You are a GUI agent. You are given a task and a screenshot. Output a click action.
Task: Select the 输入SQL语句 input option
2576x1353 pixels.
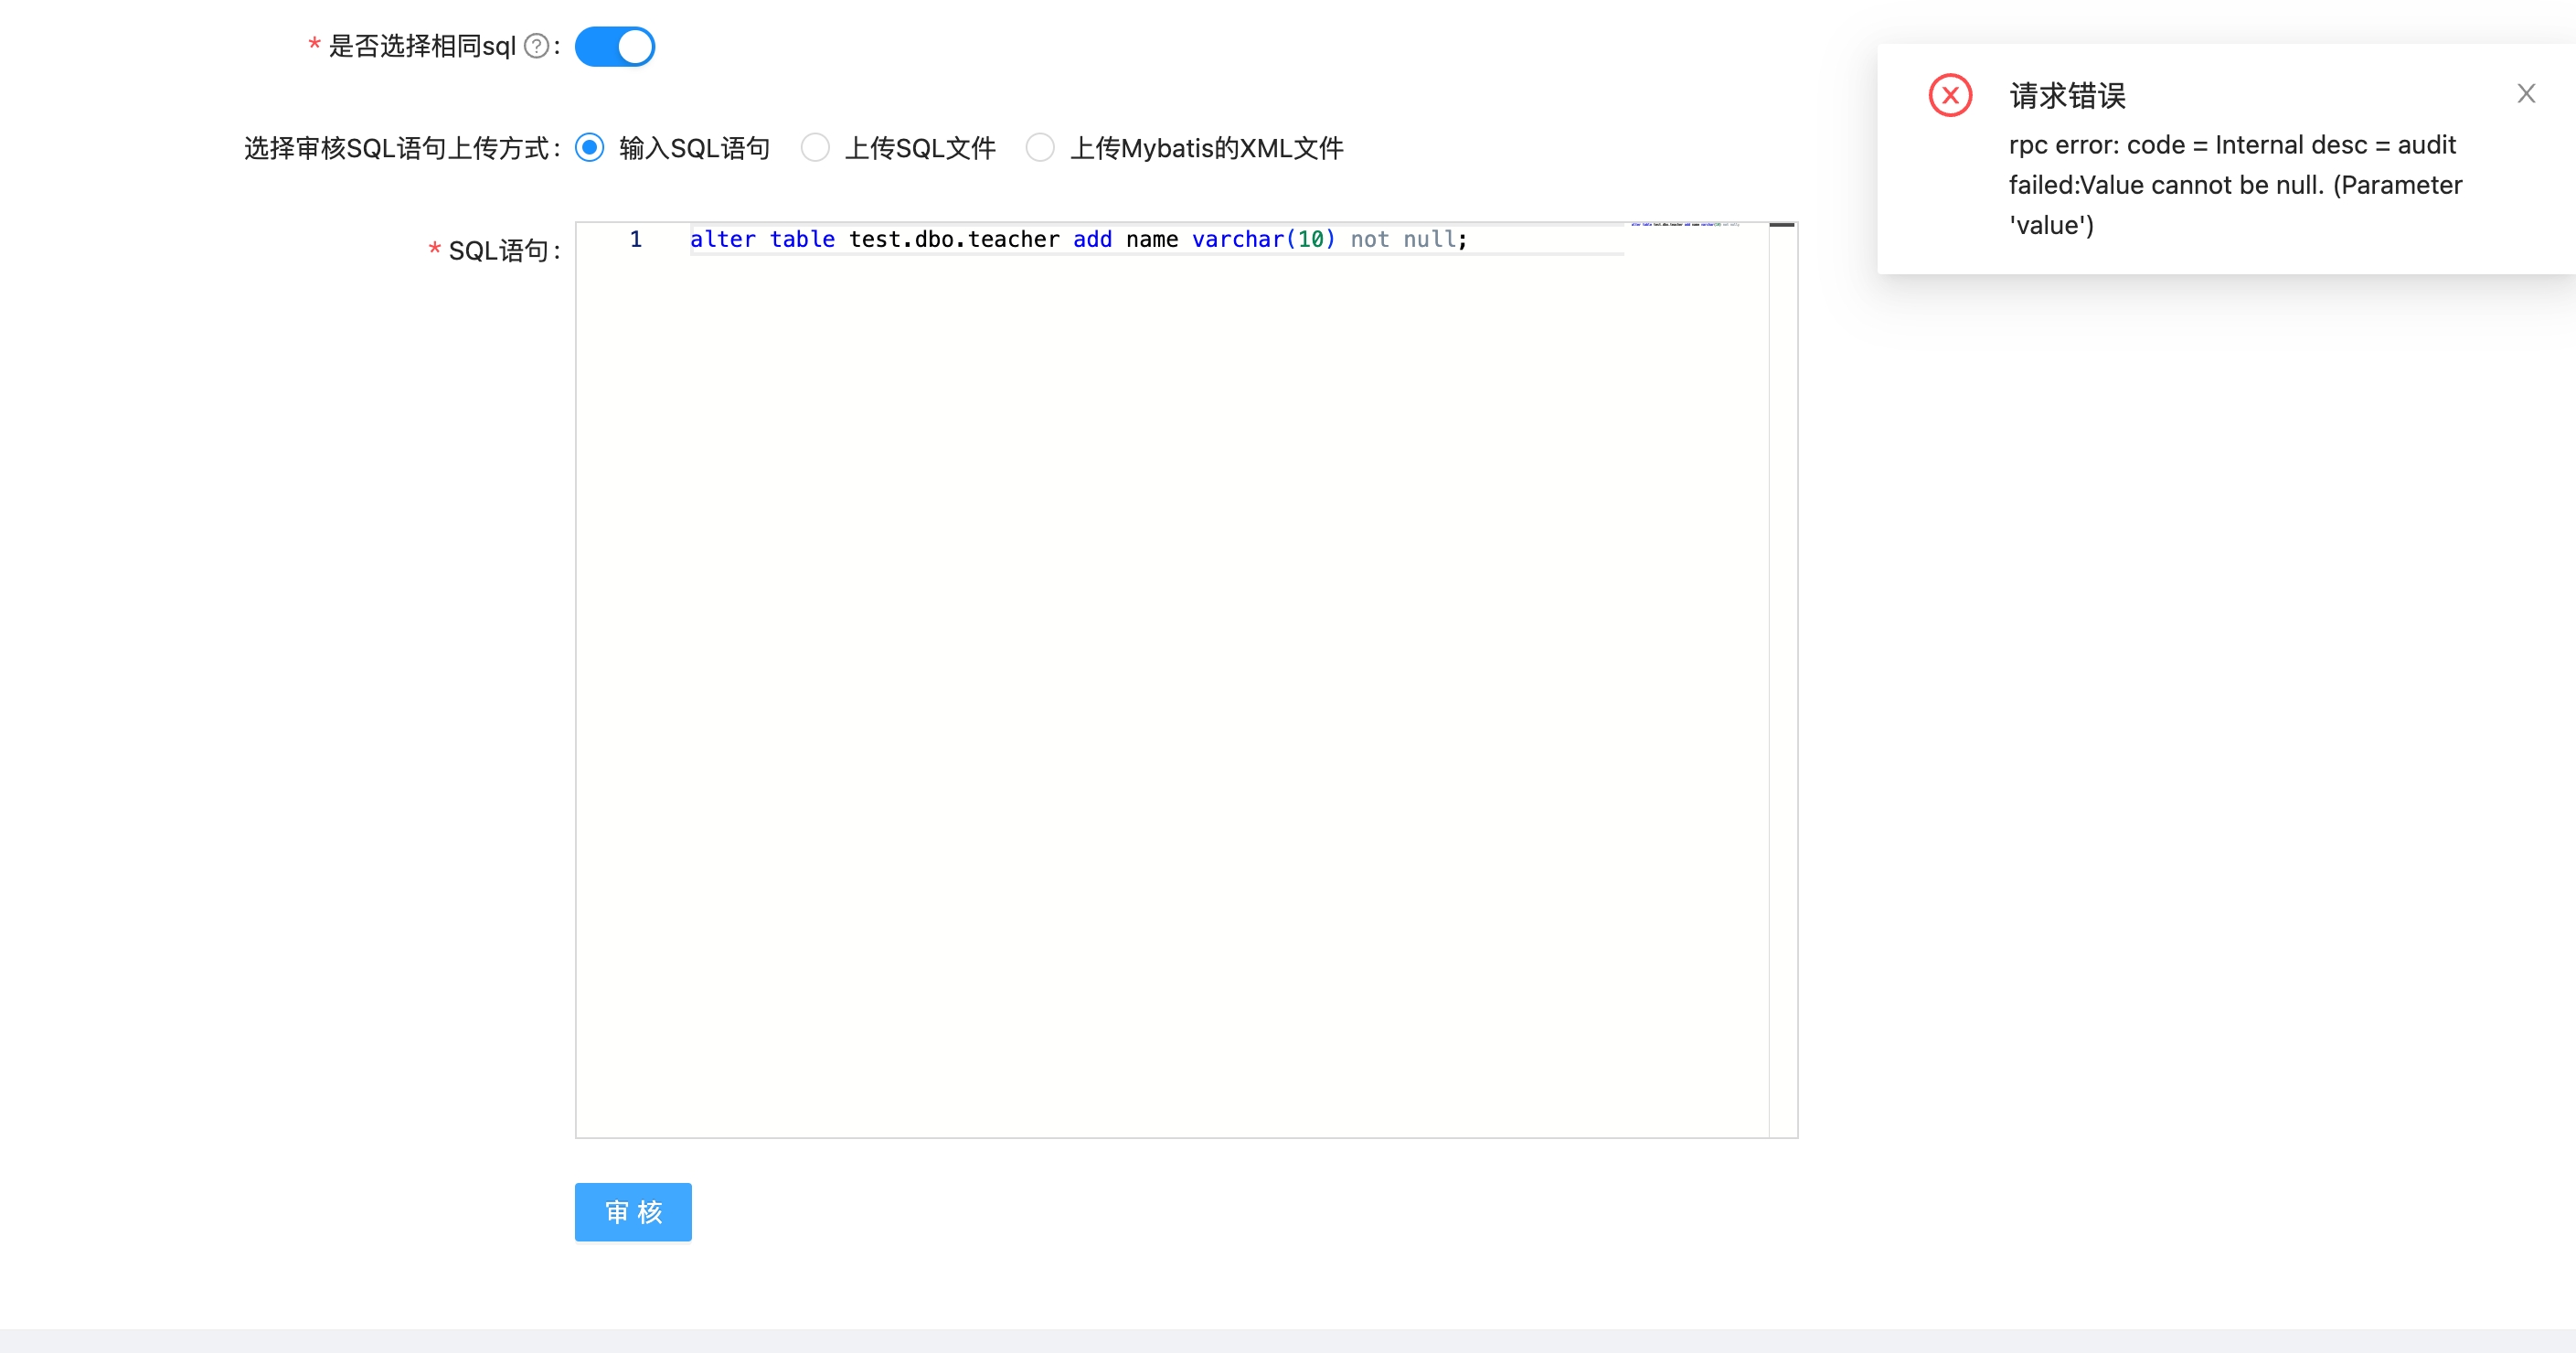[590, 147]
